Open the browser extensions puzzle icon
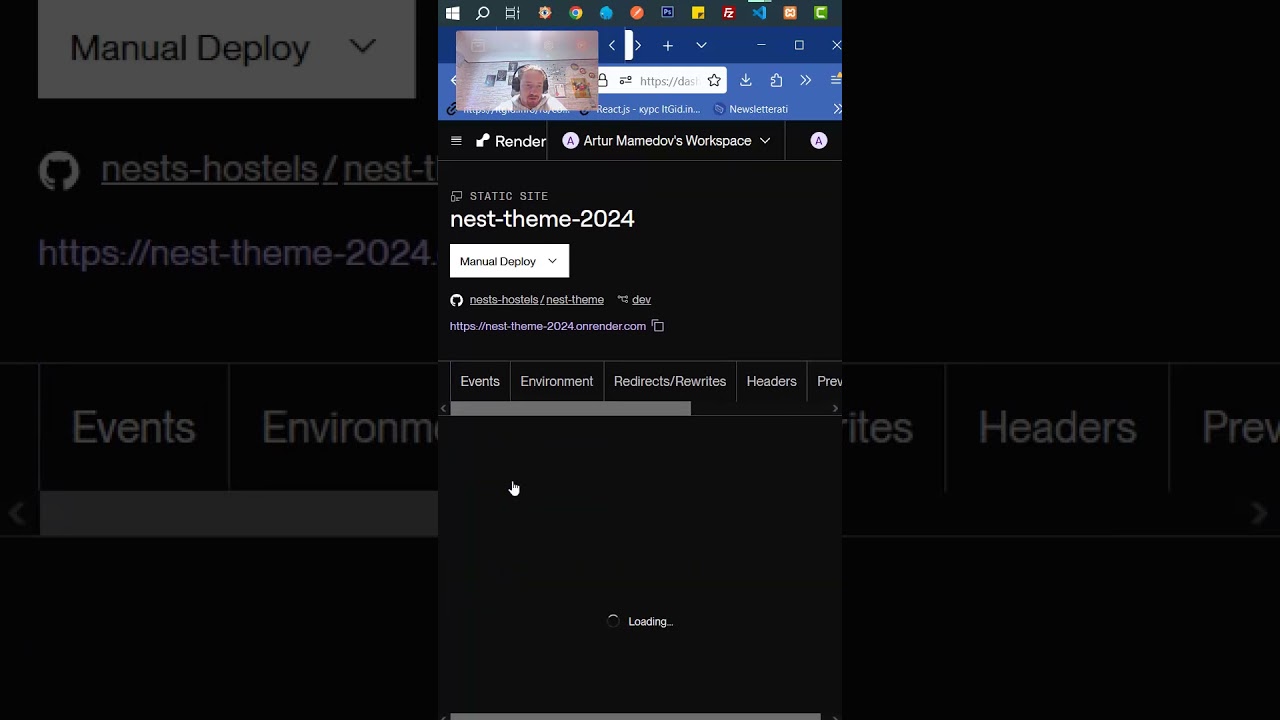1280x720 pixels. pos(776,81)
